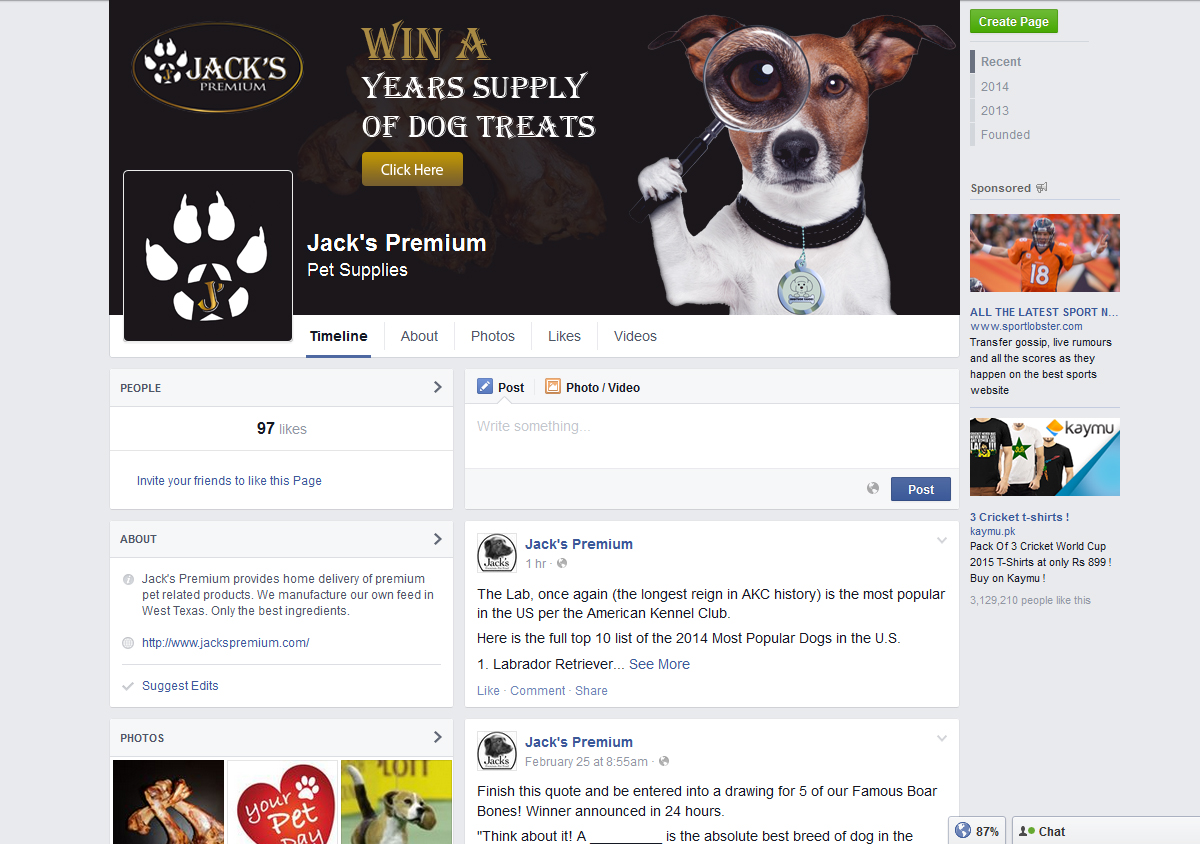The image size is (1200, 844).
Task: Click the Write something text field
Action: tap(712, 436)
